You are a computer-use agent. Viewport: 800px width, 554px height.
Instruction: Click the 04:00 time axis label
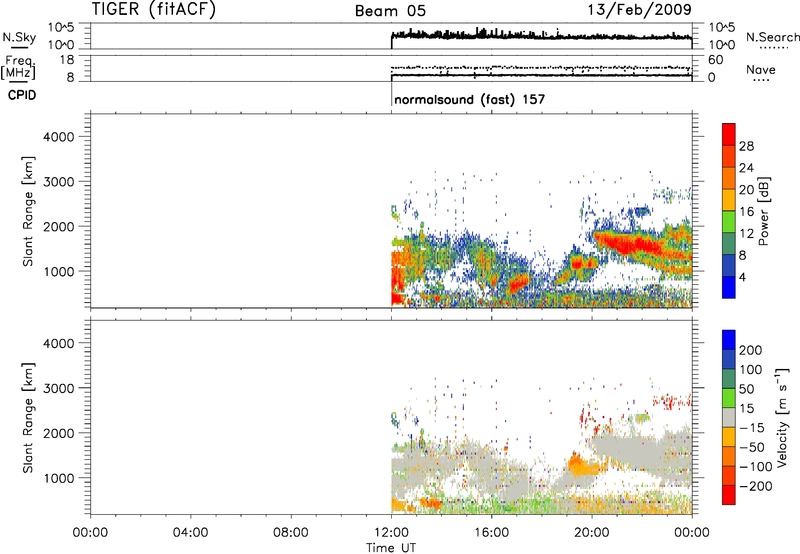pos(190,533)
